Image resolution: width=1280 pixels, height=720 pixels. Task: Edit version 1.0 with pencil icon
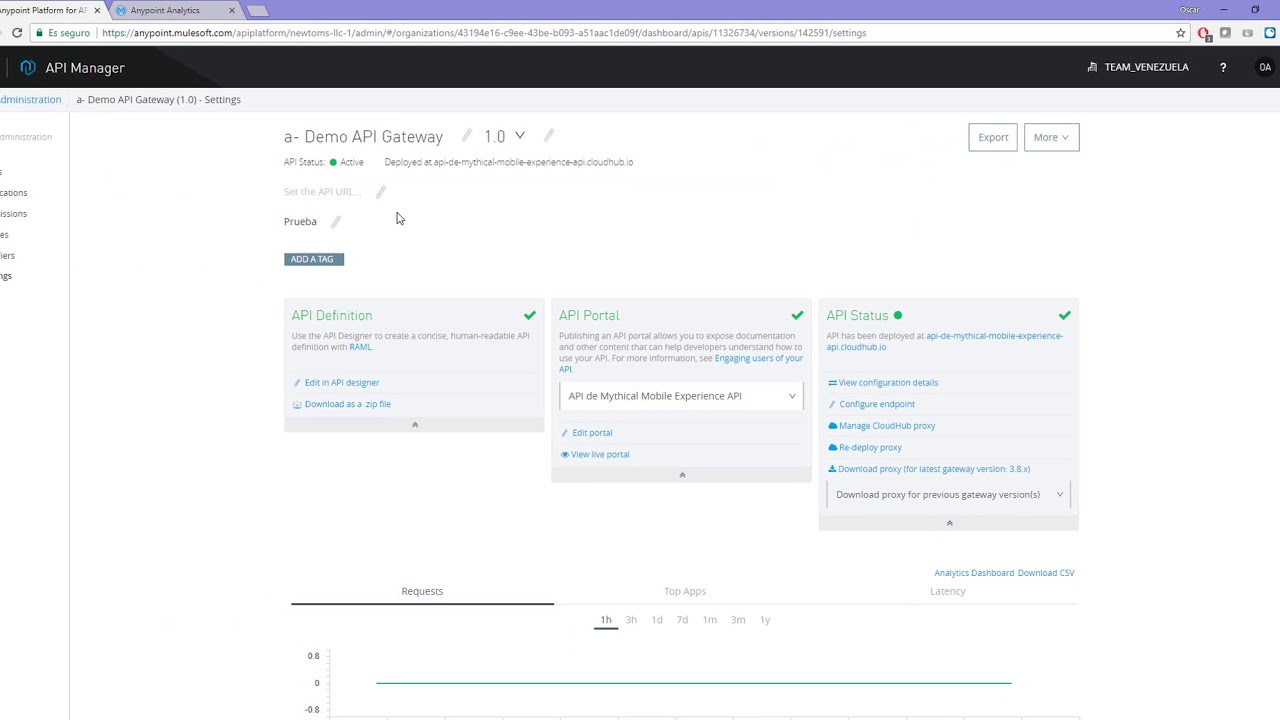coord(549,136)
